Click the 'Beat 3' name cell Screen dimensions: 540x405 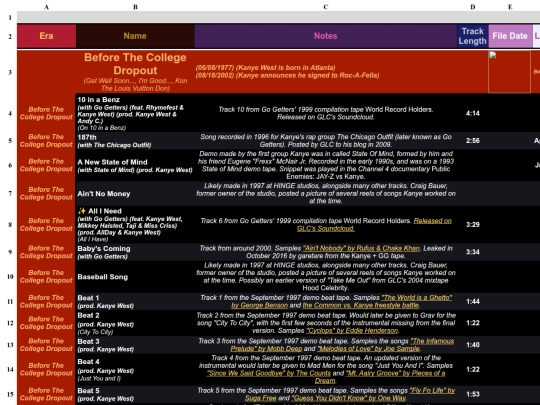[135, 345]
